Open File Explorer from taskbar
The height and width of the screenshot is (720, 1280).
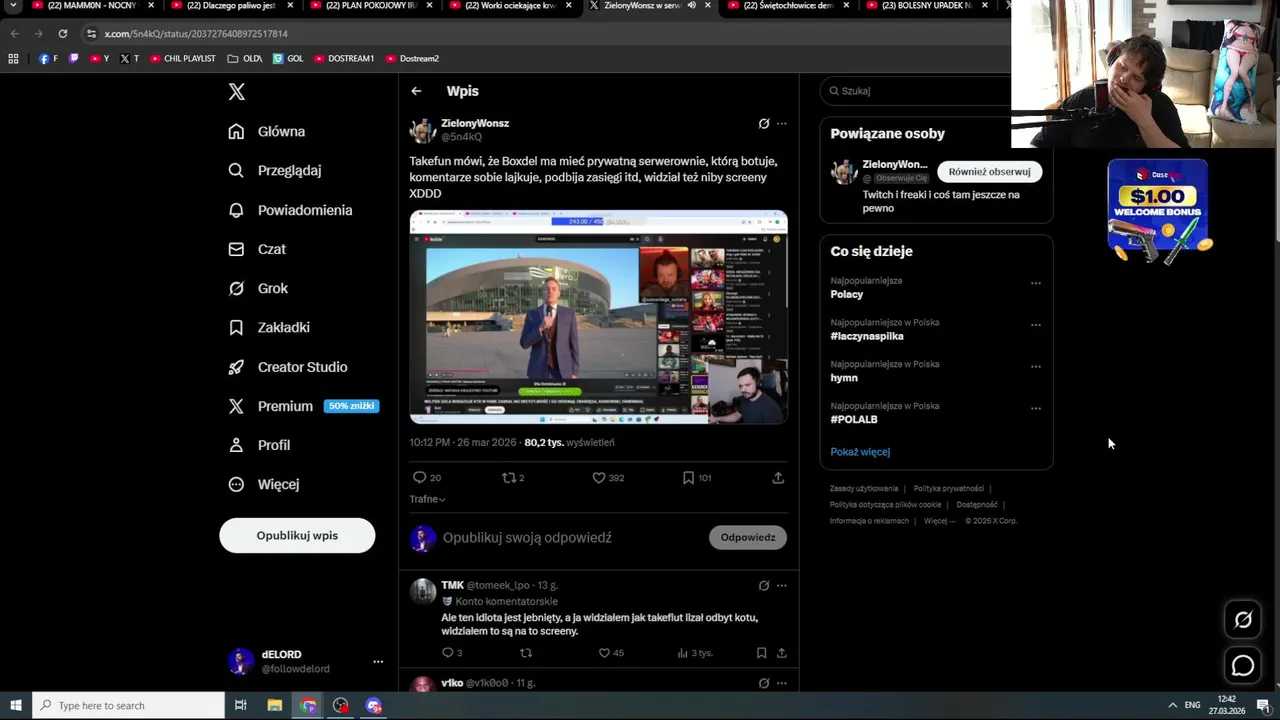(274, 706)
